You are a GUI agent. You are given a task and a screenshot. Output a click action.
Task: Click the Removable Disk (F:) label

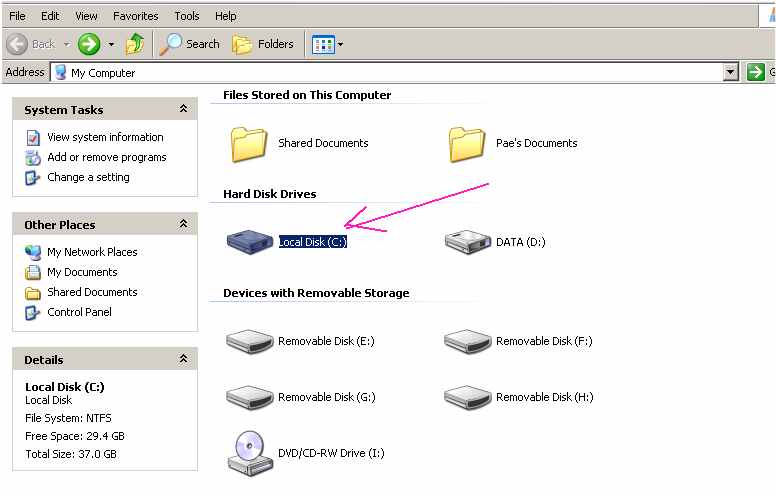pyautogui.click(x=544, y=341)
